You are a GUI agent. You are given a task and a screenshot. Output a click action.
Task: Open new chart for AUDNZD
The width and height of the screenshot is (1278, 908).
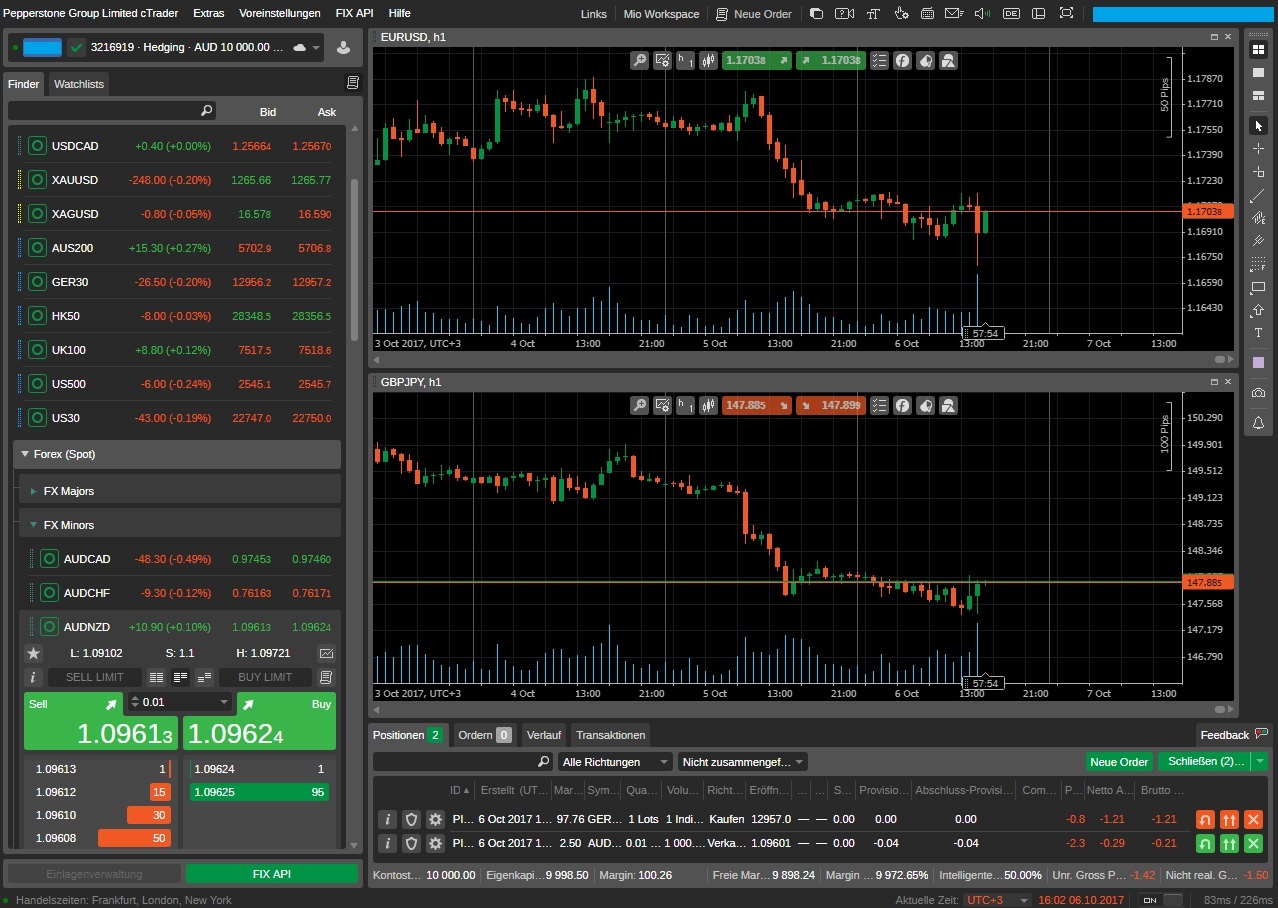coord(326,653)
